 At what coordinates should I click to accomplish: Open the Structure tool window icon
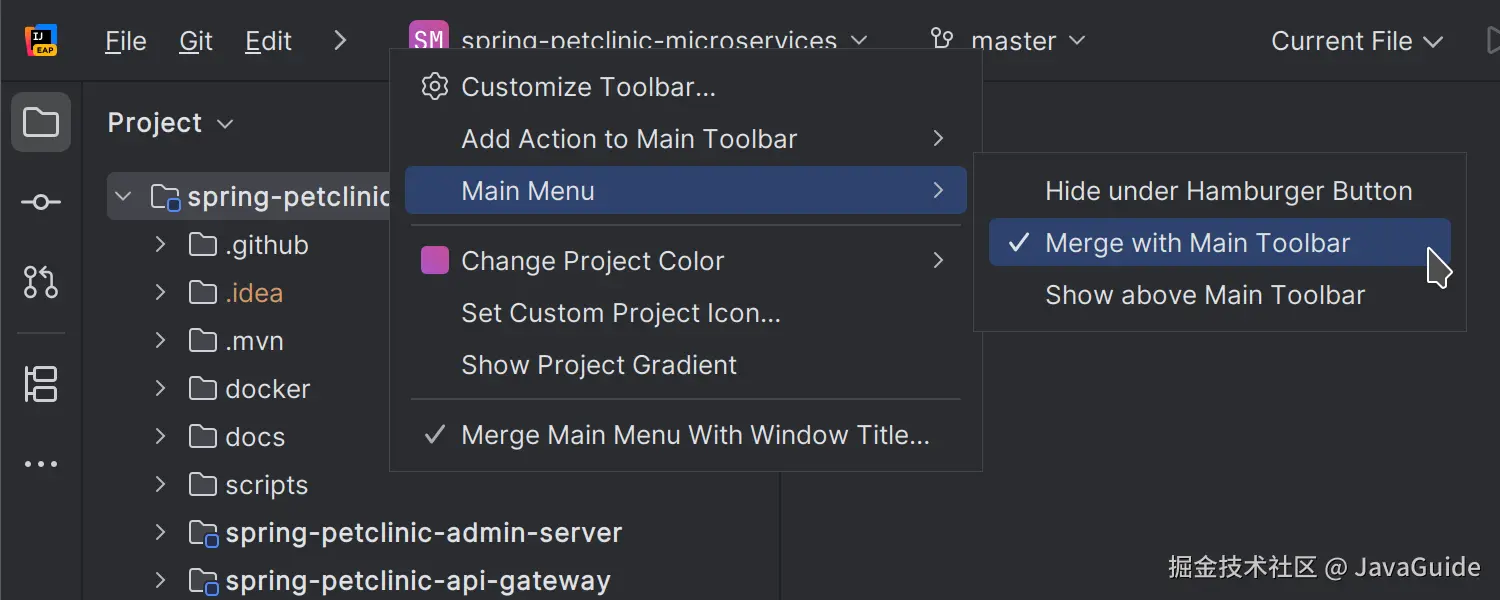[41, 384]
